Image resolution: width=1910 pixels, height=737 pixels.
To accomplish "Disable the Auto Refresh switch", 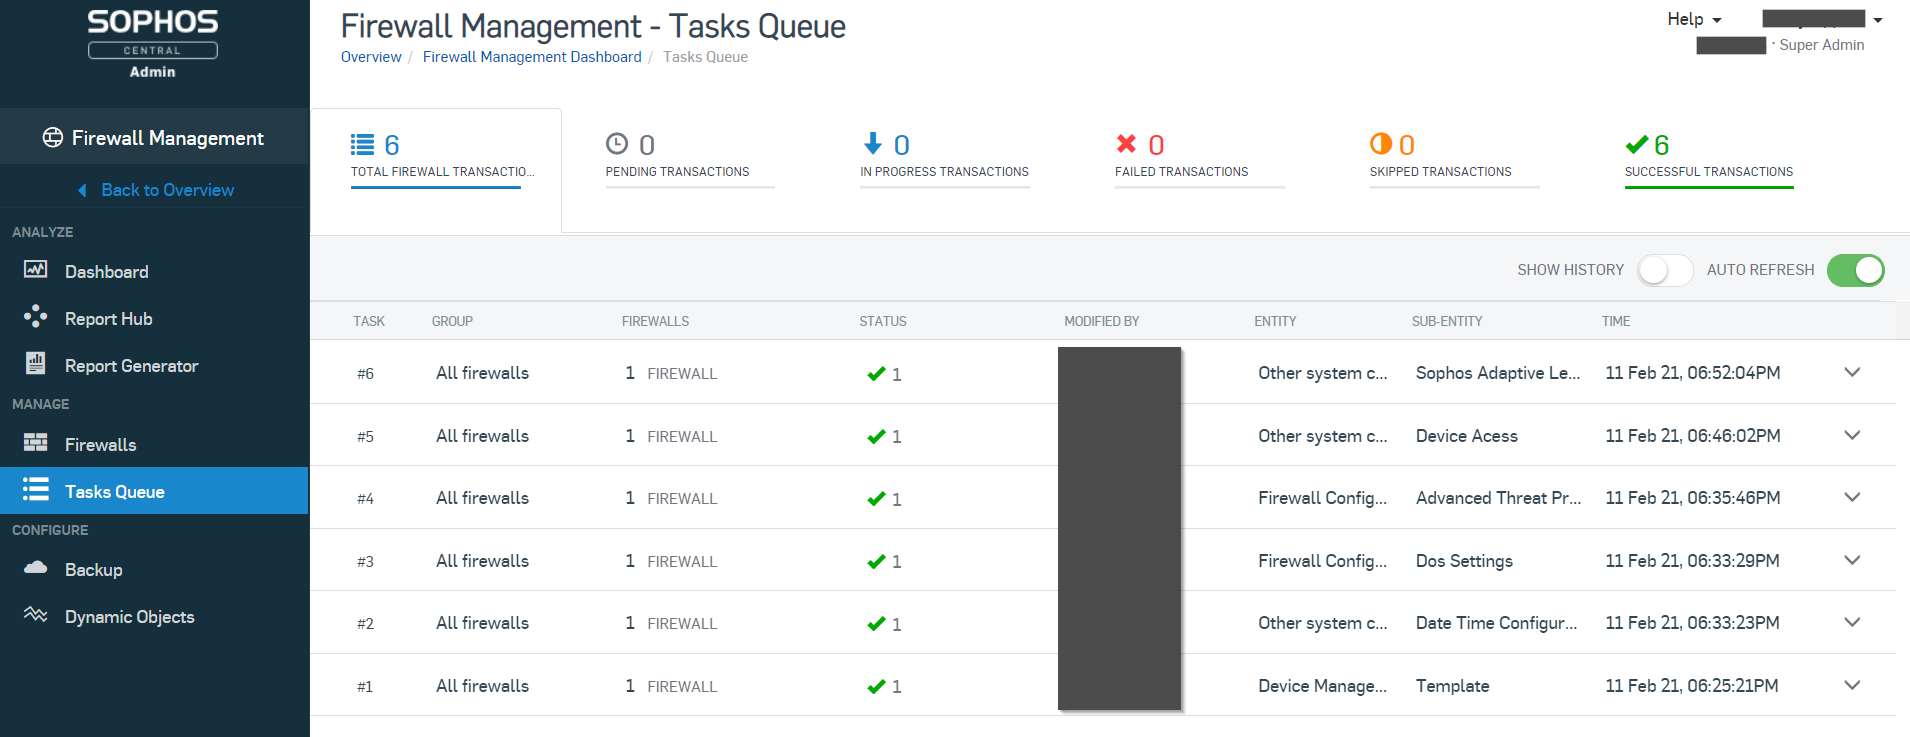I will pos(1856,270).
